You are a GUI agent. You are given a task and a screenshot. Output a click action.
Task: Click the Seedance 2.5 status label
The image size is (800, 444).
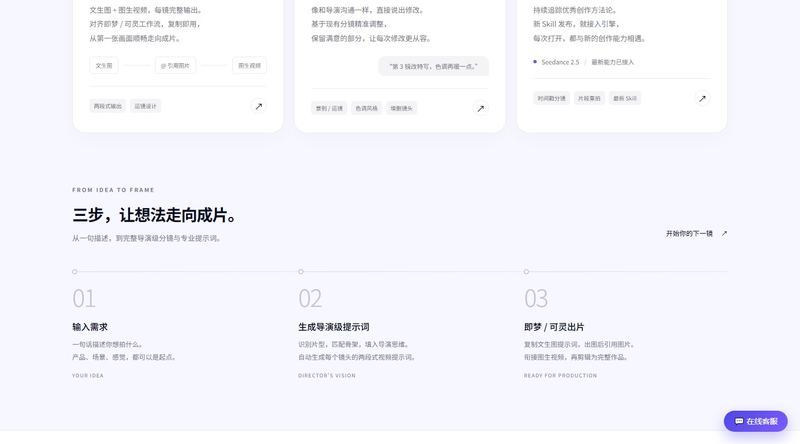click(560, 62)
